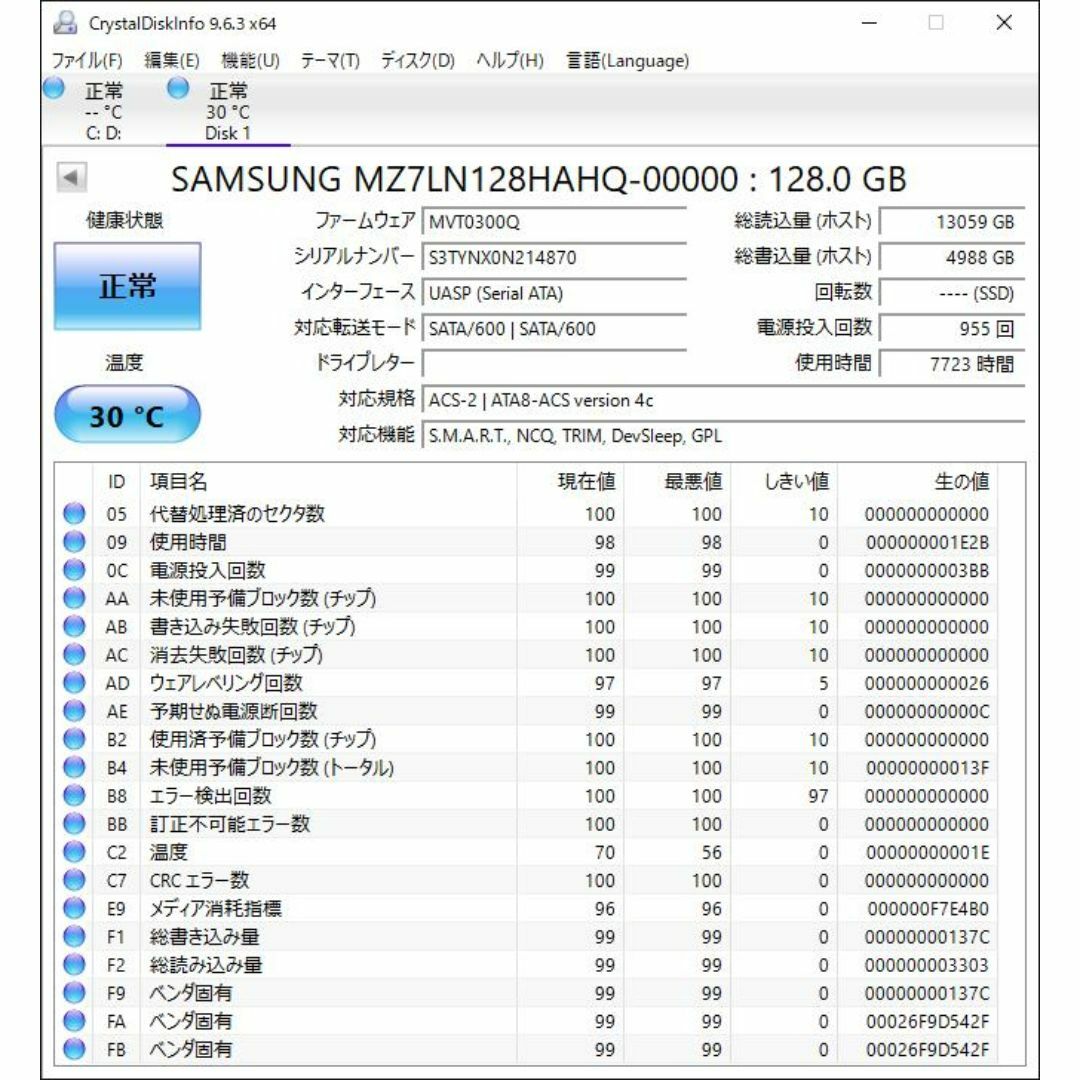1080x1080 pixels.
Task: Click the interface field UASP (Serial ATA)
Action: pos(554,293)
